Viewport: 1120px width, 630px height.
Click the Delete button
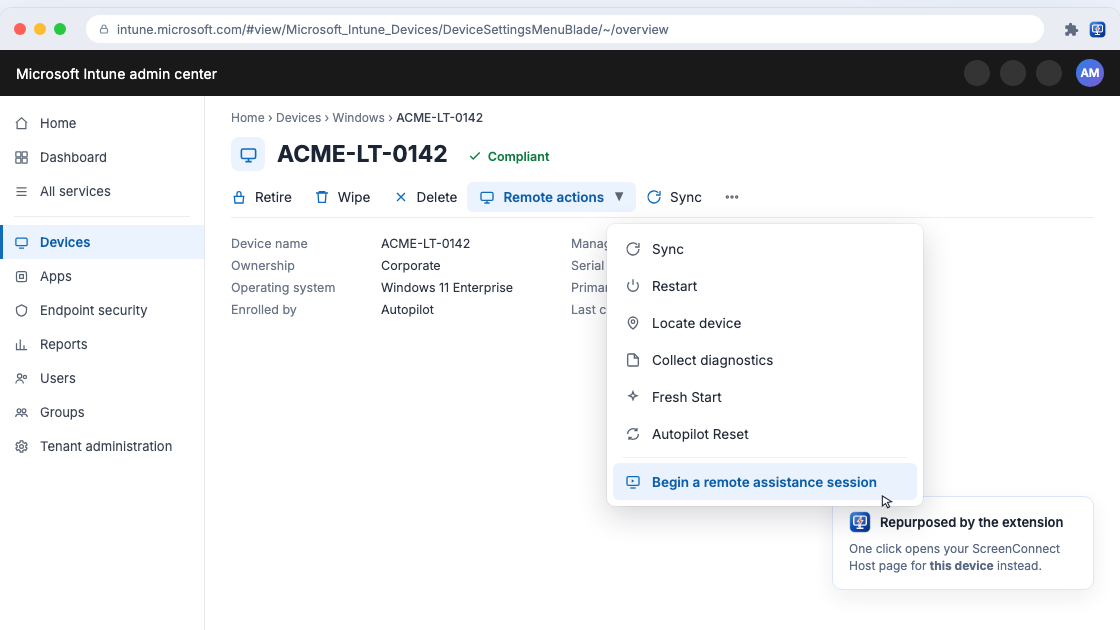[426, 197]
